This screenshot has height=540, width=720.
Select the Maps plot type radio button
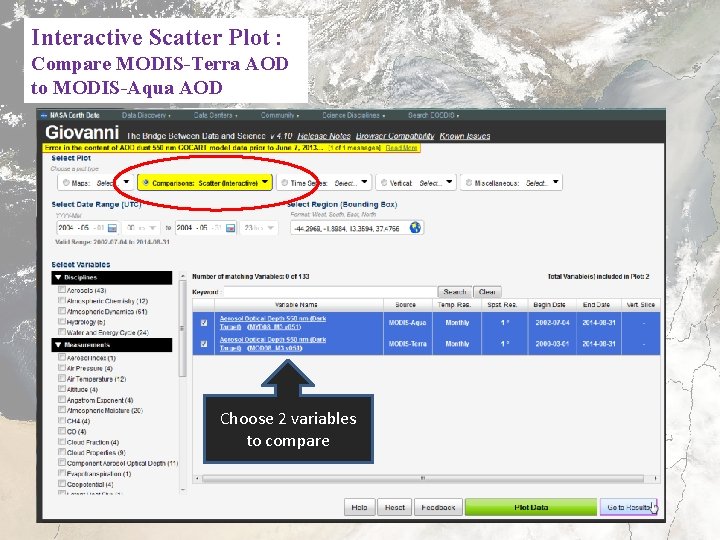[66, 183]
